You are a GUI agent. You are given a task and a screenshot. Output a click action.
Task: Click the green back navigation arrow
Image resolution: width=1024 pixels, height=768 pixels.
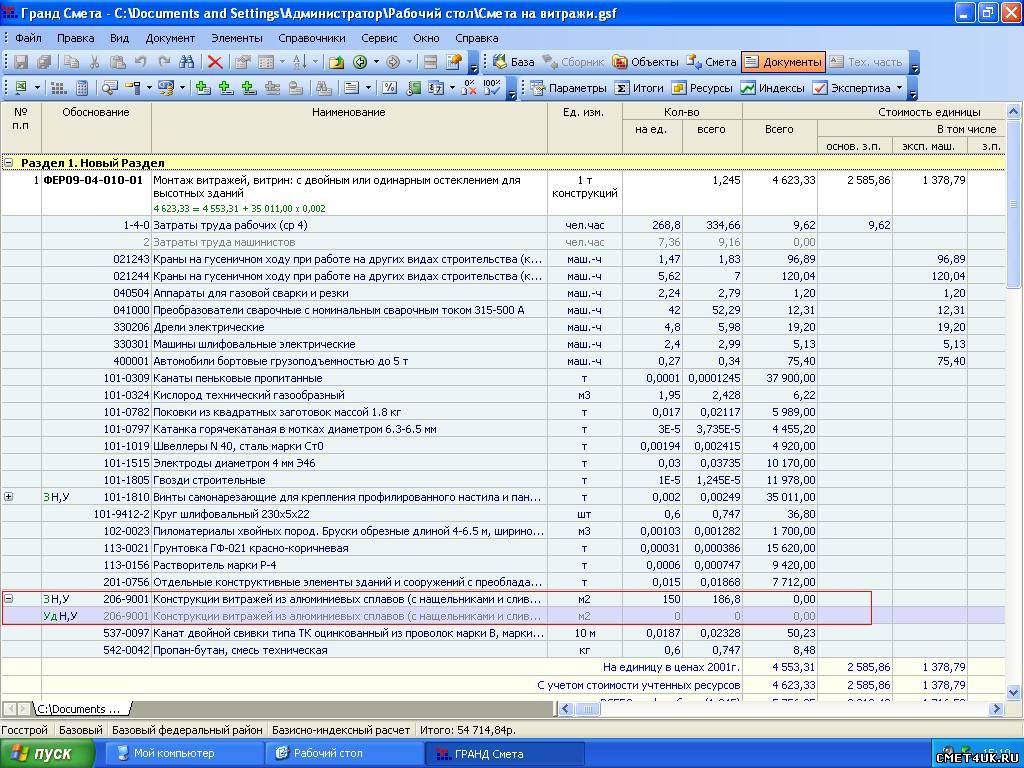[x=360, y=62]
